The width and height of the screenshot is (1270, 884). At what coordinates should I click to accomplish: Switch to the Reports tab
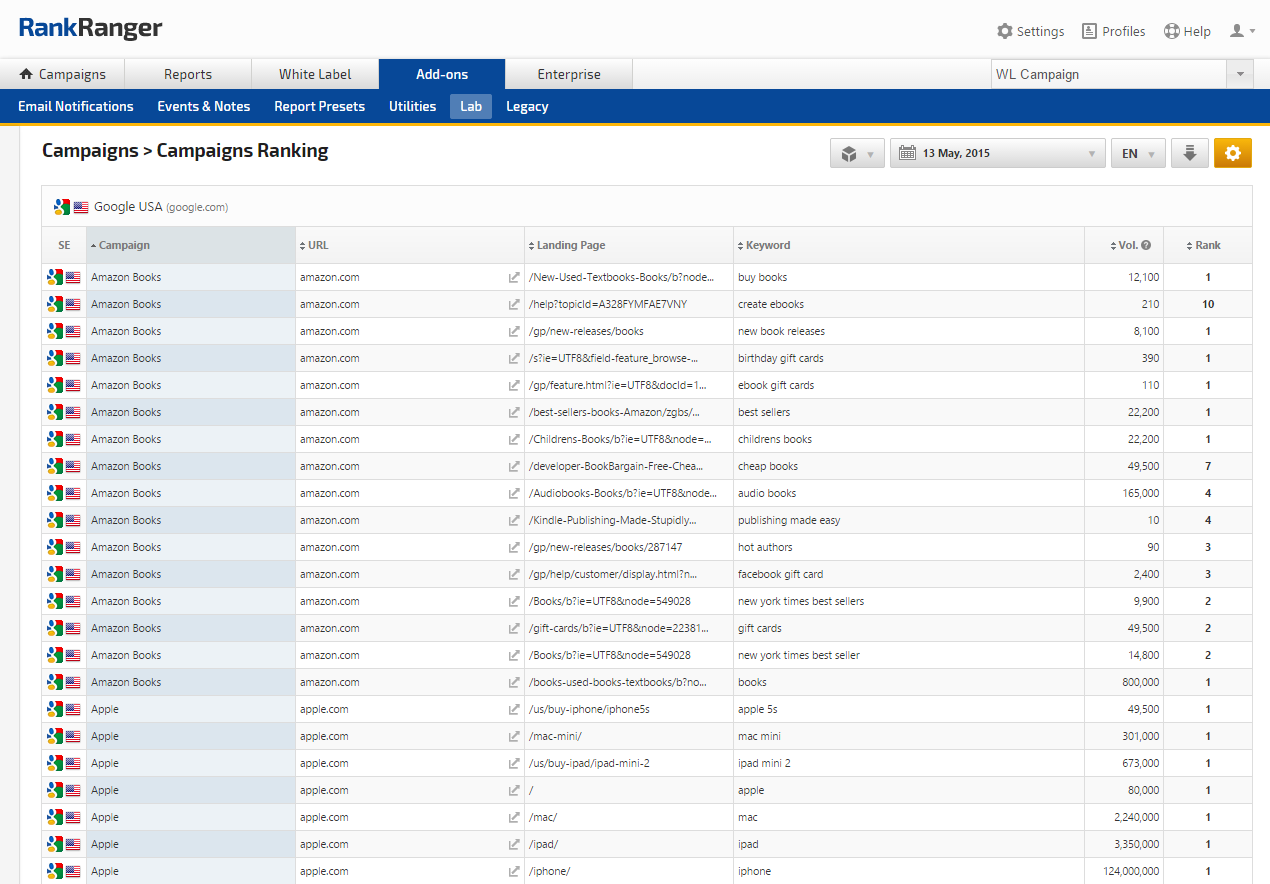[188, 74]
